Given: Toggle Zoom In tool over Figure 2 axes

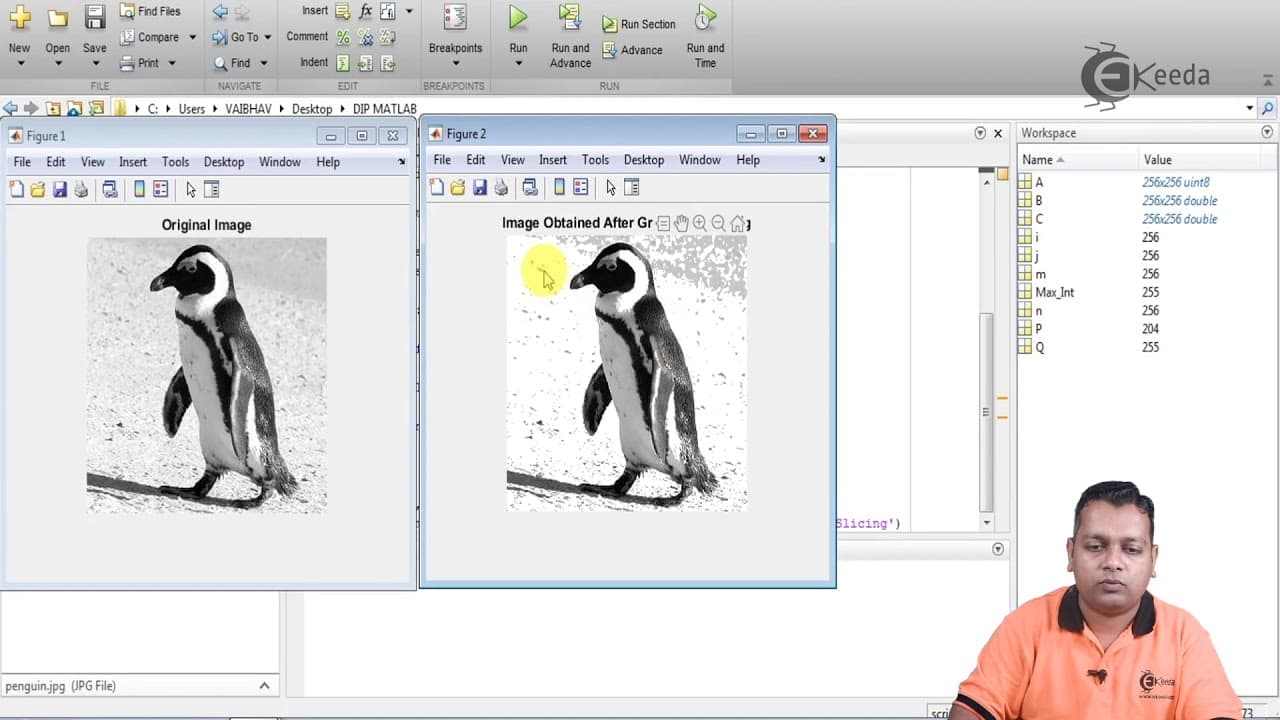Looking at the screenshot, I should coord(700,224).
